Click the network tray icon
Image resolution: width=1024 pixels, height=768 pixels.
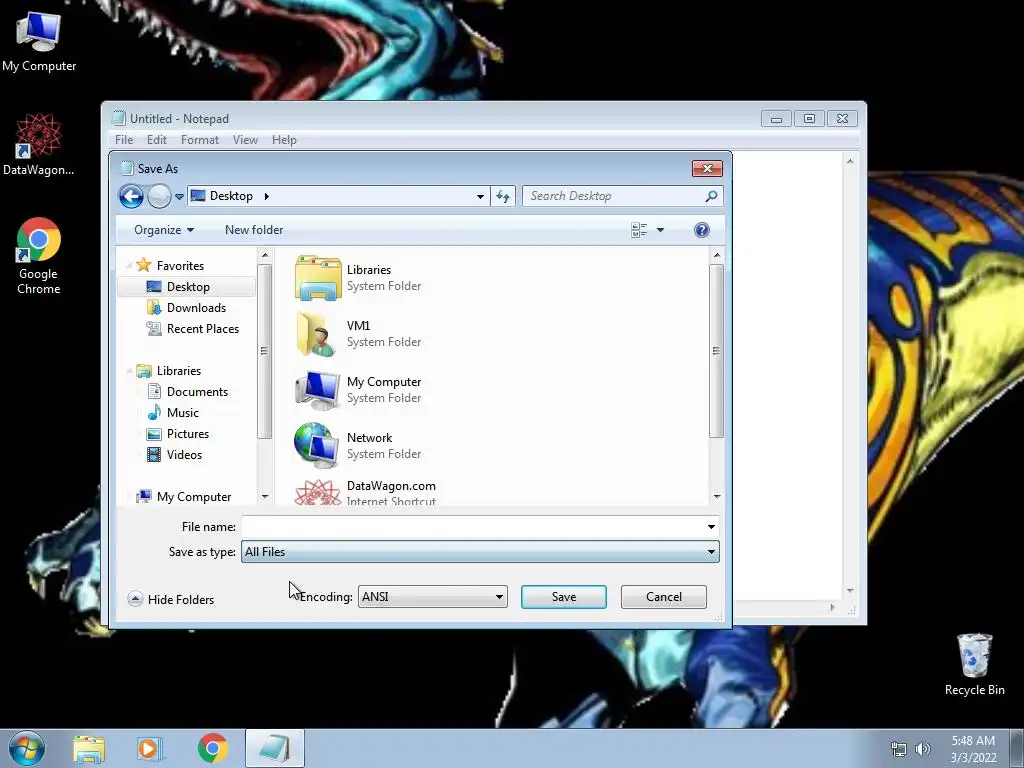tap(899, 749)
